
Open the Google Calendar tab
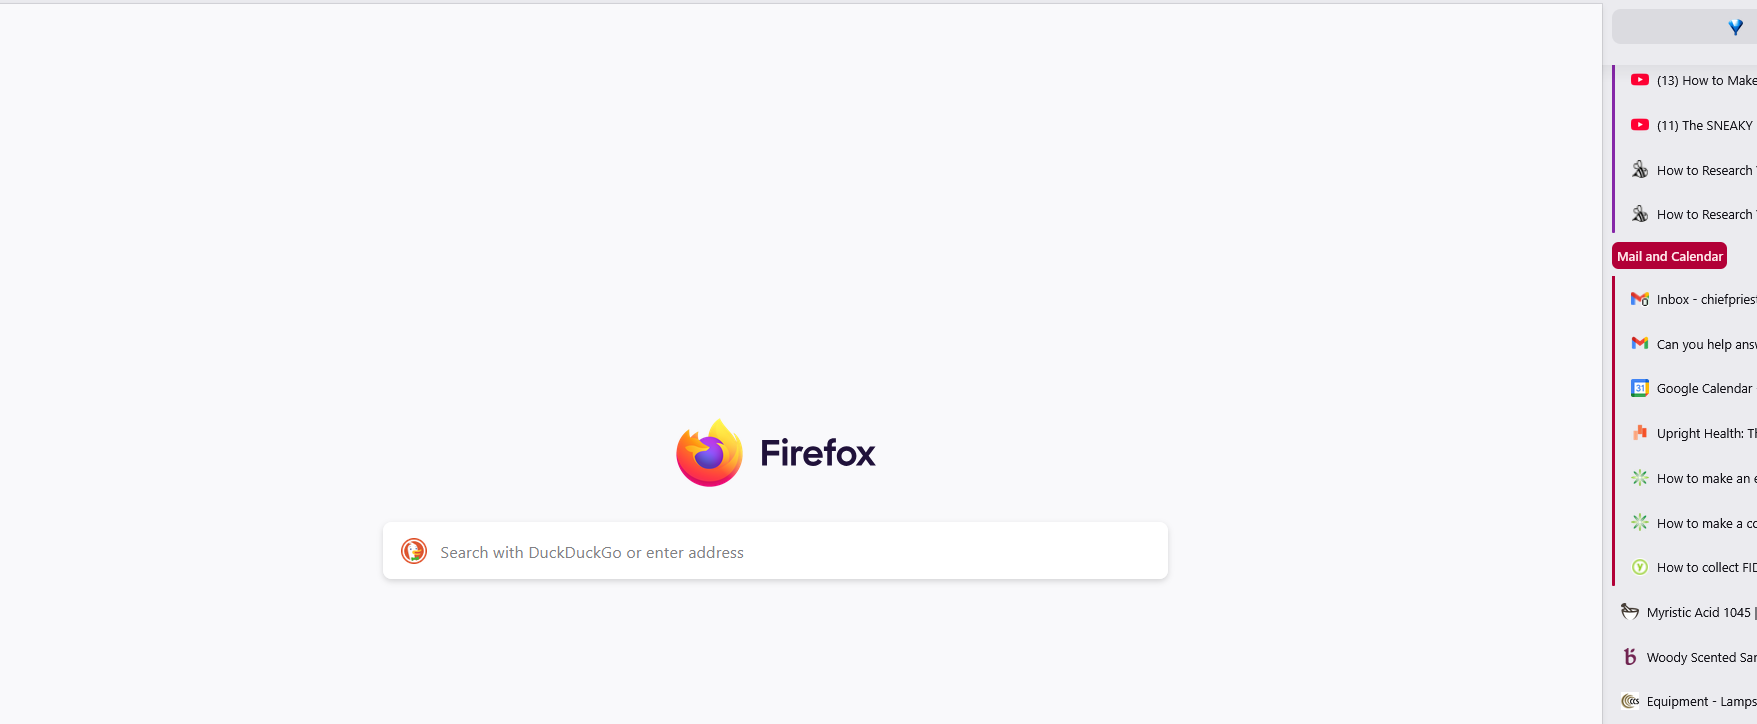(x=1688, y=388)
